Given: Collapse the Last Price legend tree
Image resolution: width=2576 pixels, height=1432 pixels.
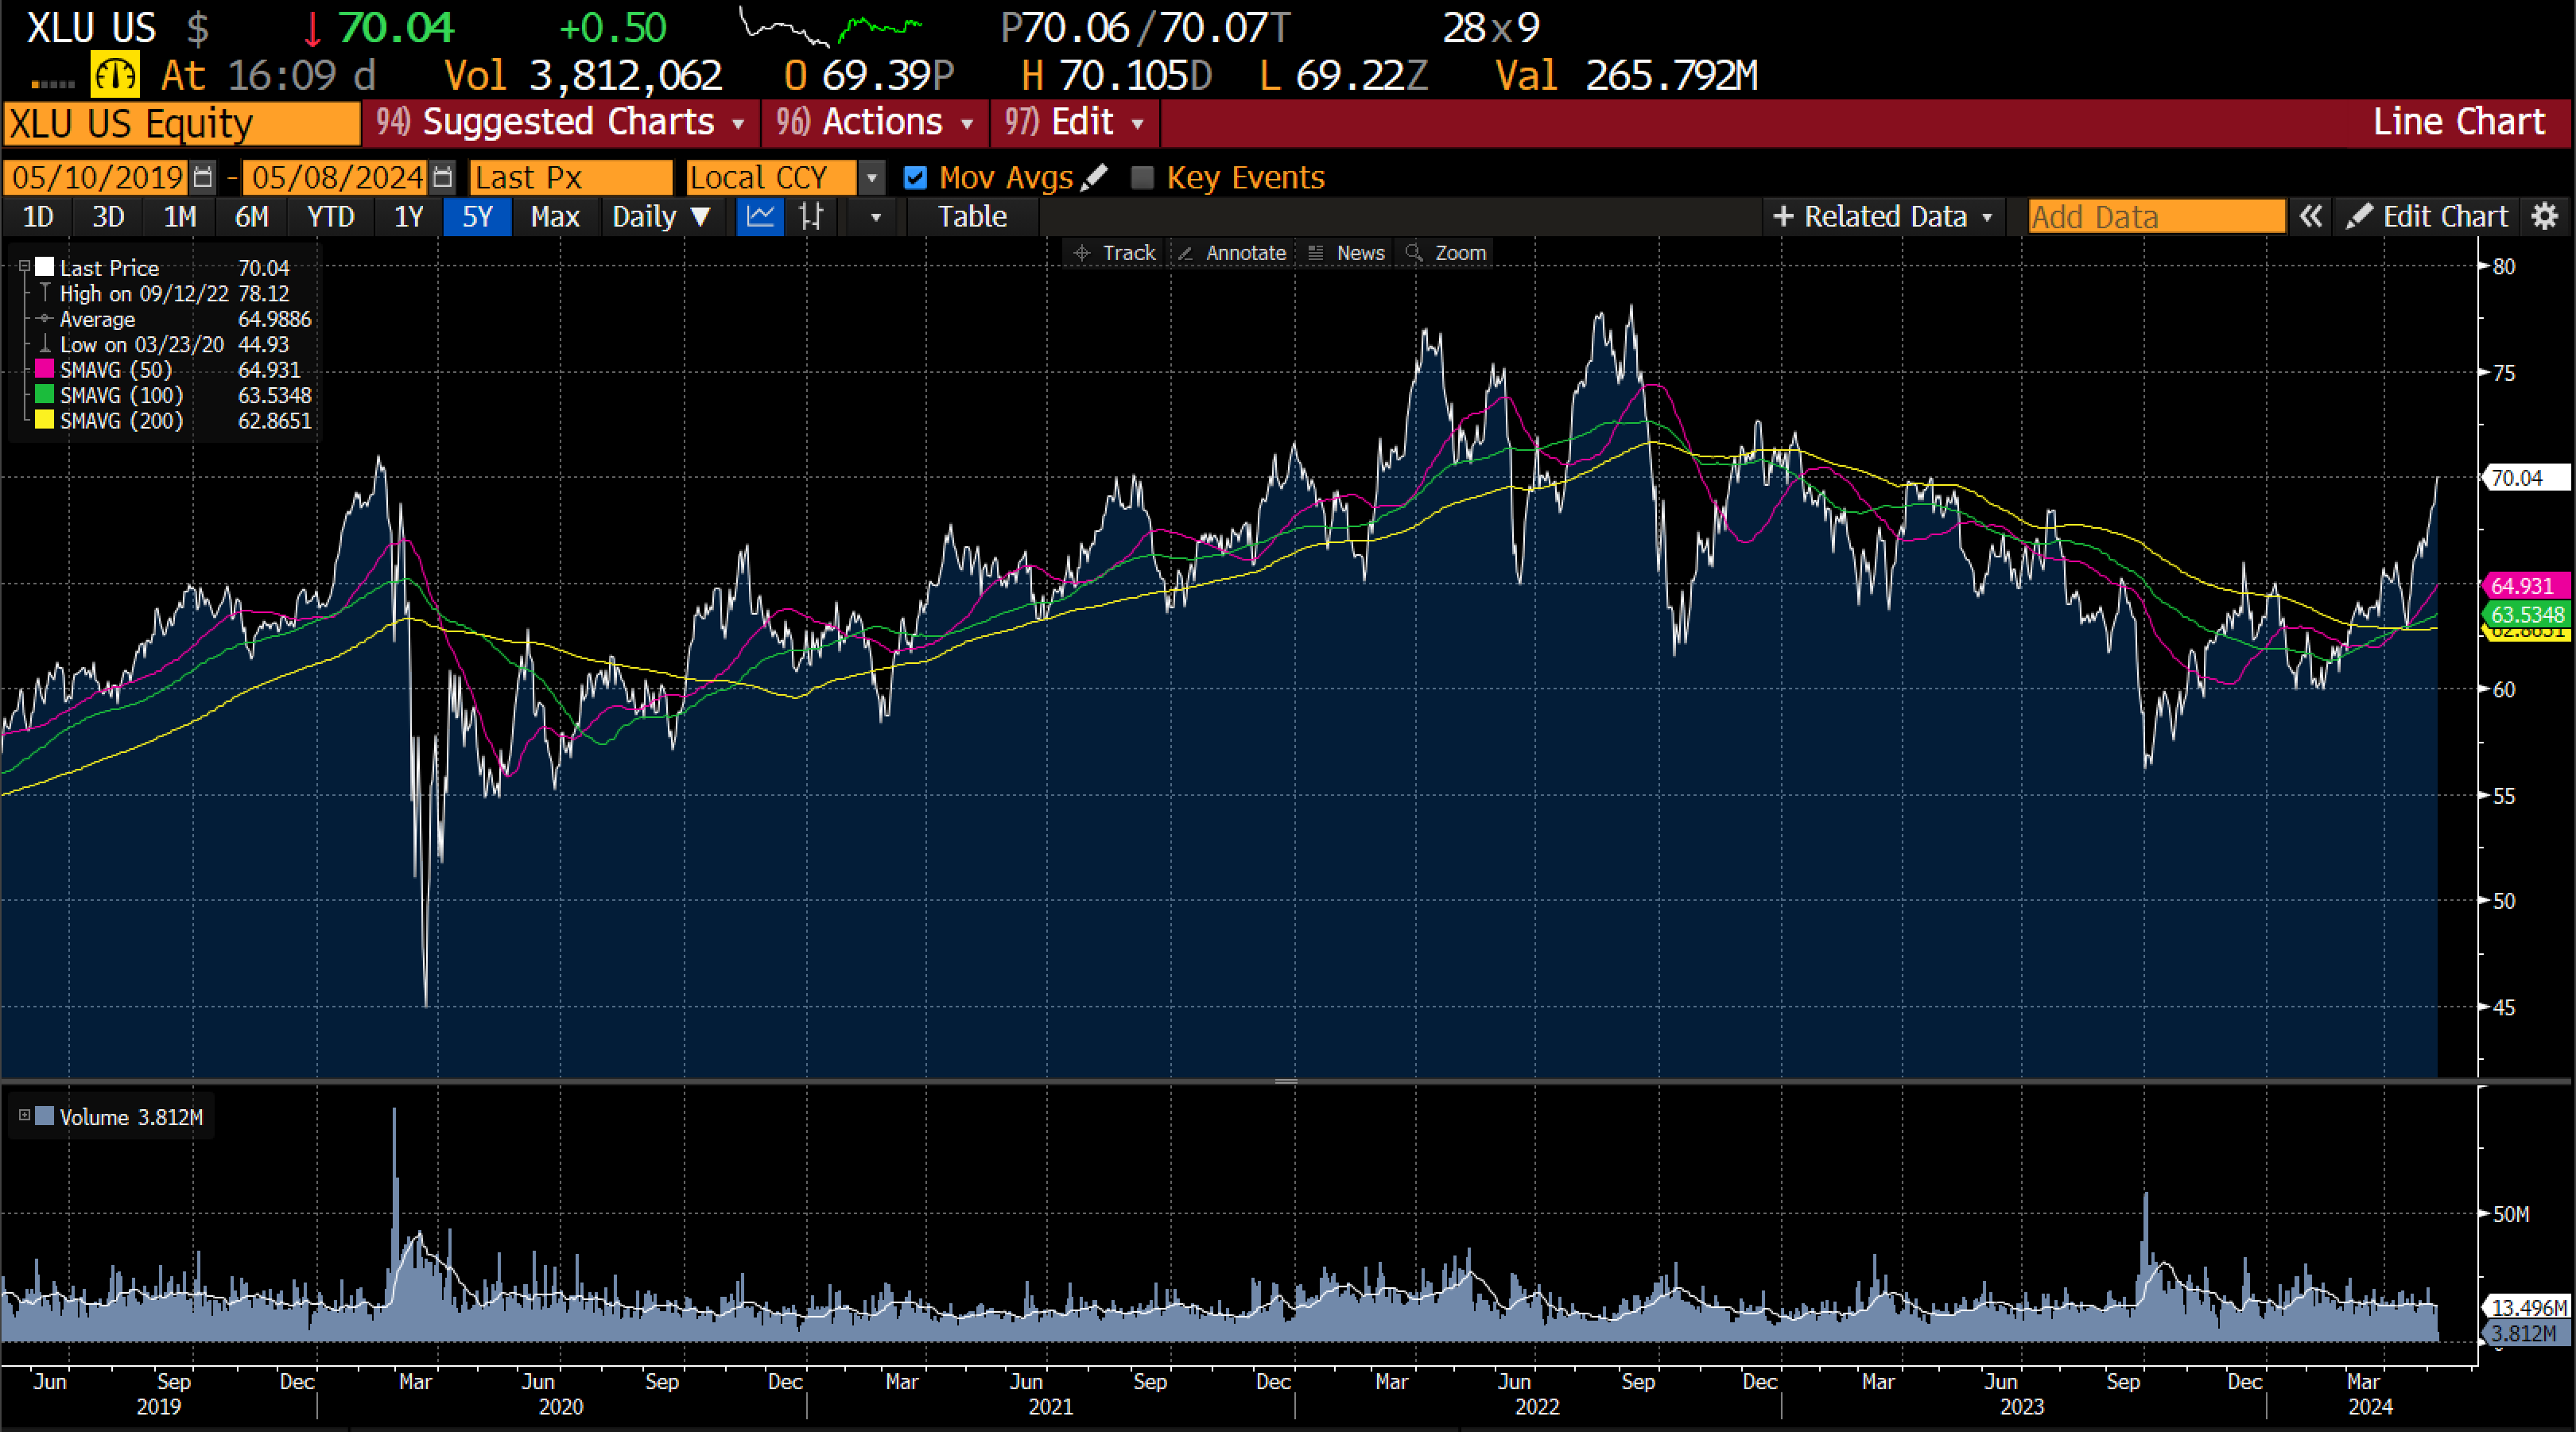Looking at the screenshot, I should (24, 267).
